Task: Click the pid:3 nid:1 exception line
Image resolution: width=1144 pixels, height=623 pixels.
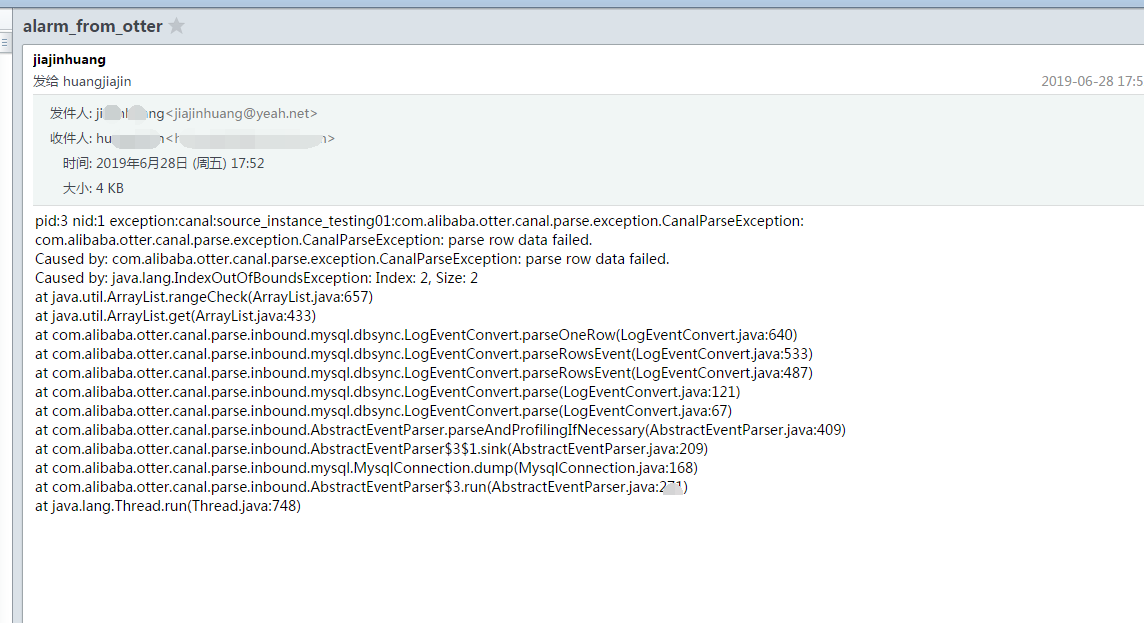Action: tap(420, 221)
